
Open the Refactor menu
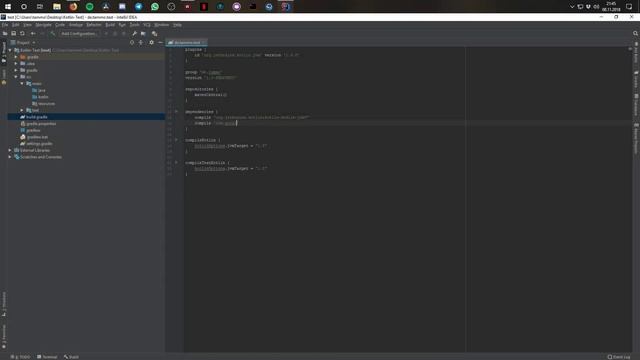pyautogui.click(x=94, y=25)
